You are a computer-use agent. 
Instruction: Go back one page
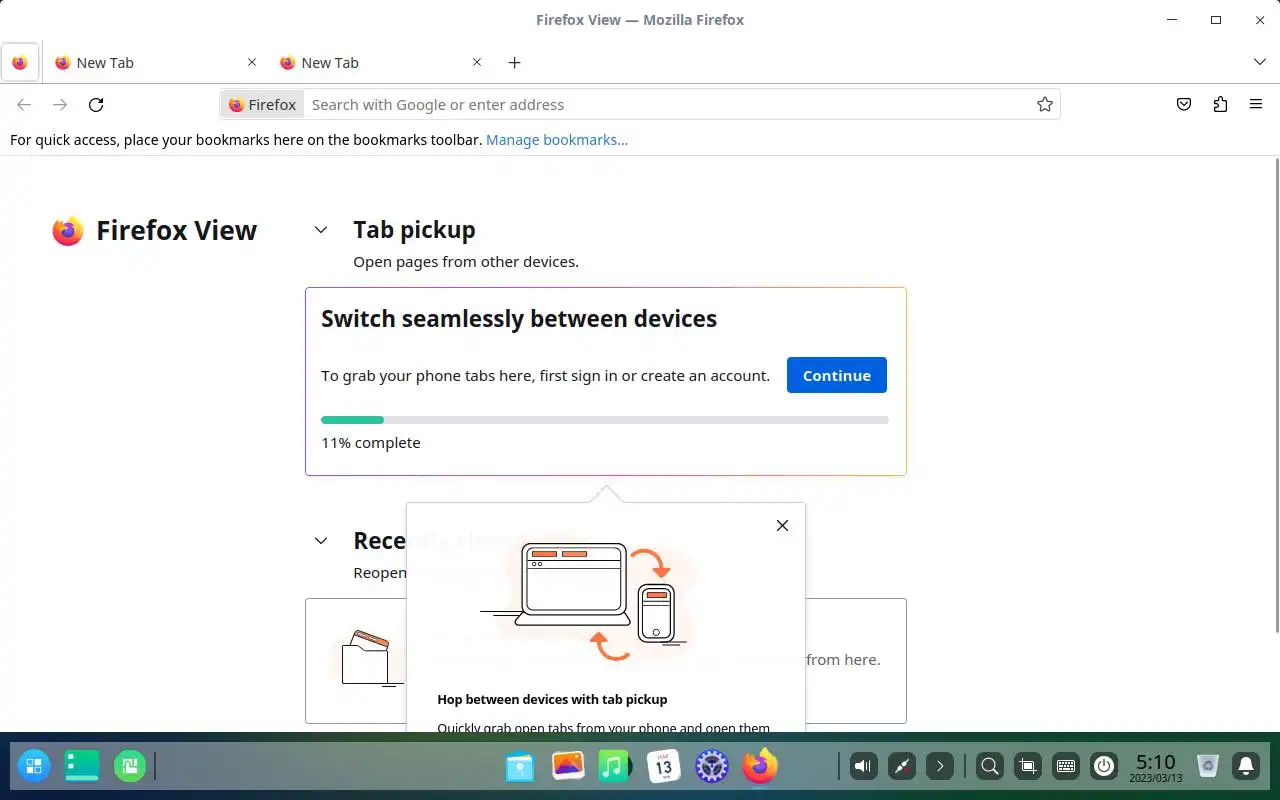pos(24,104)
